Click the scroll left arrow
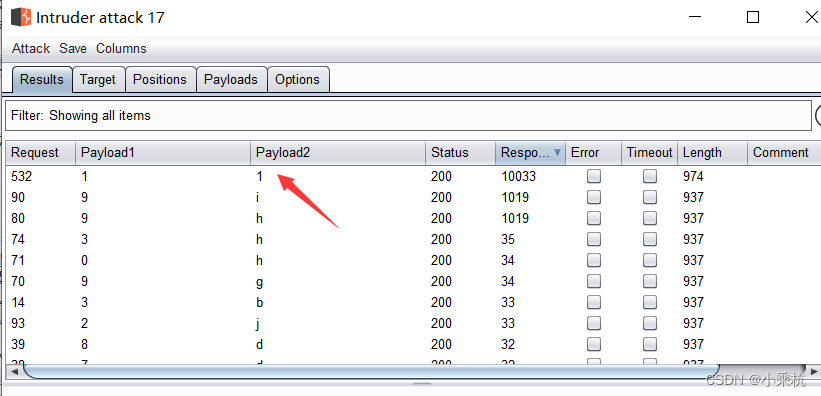Screen dimensions: 821x396 pos(14,371)
